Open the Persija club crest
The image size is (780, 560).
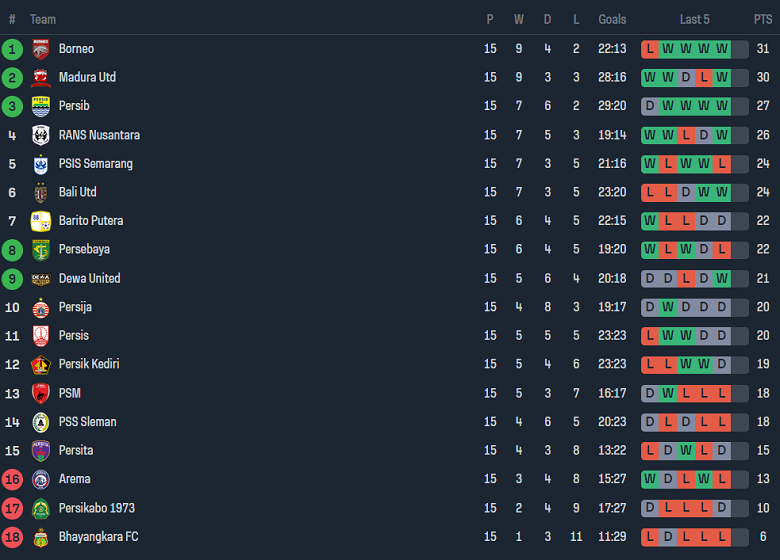click(x=41, y=307)
